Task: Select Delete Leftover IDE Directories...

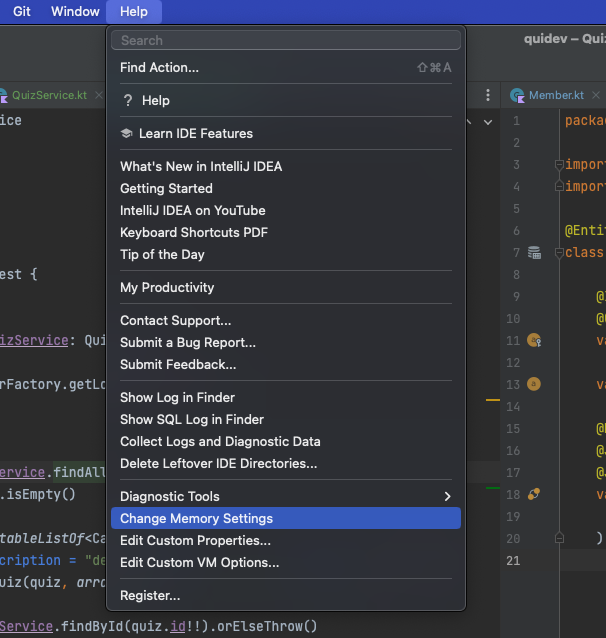Action: pyautogui.click(x=286, y=463)
